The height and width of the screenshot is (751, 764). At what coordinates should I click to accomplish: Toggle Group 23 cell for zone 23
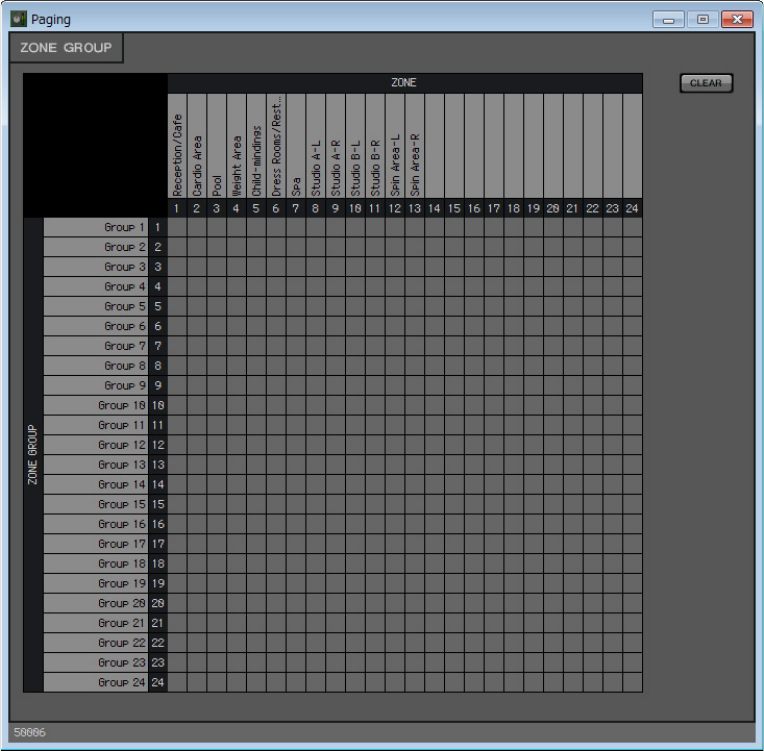pos(612,663)
